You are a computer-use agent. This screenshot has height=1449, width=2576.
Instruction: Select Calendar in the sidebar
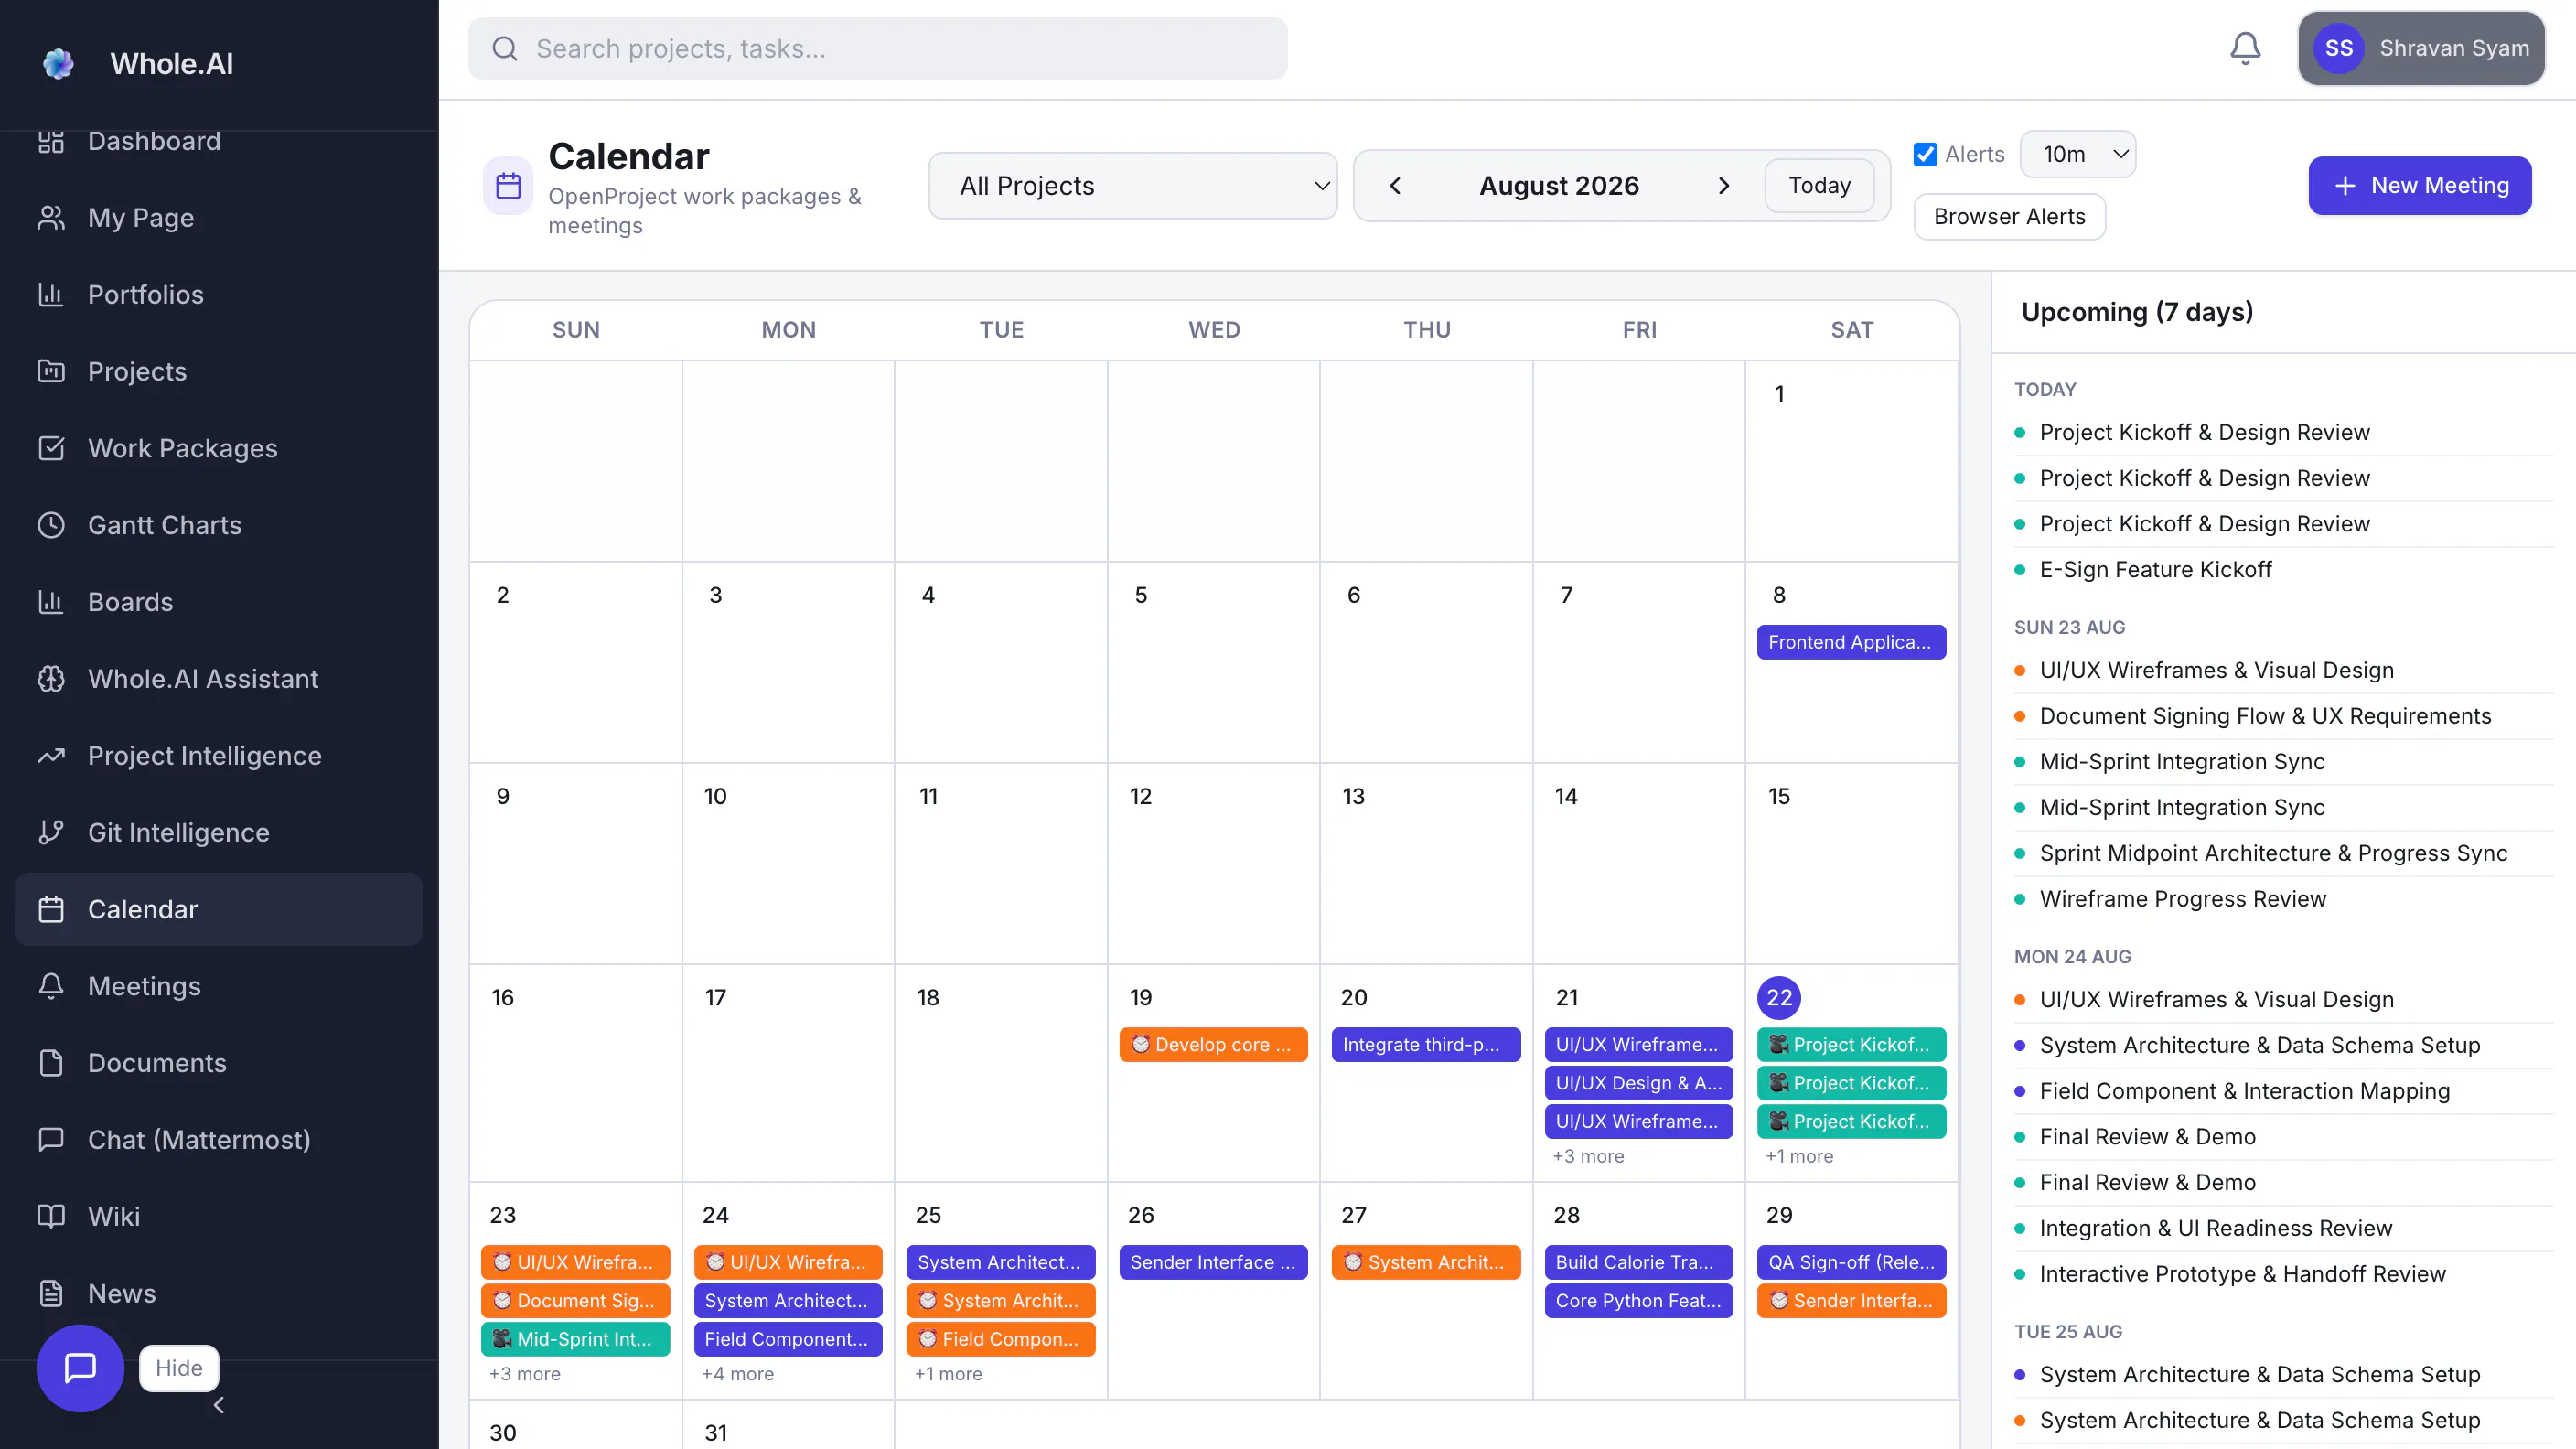(x=219, y=909)
